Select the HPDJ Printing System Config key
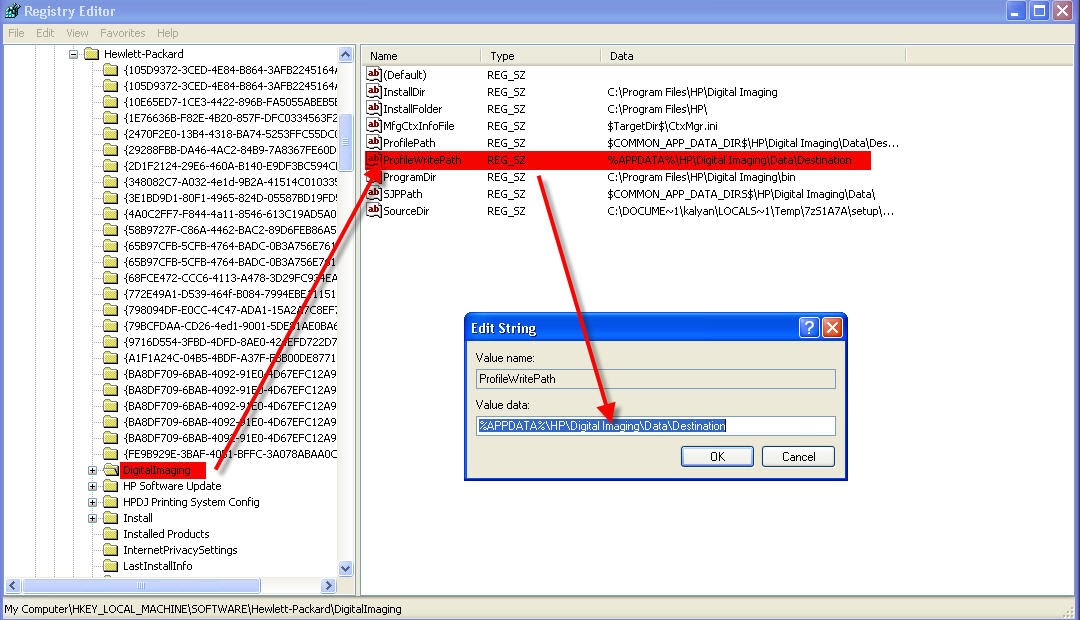 click(191, 502)
